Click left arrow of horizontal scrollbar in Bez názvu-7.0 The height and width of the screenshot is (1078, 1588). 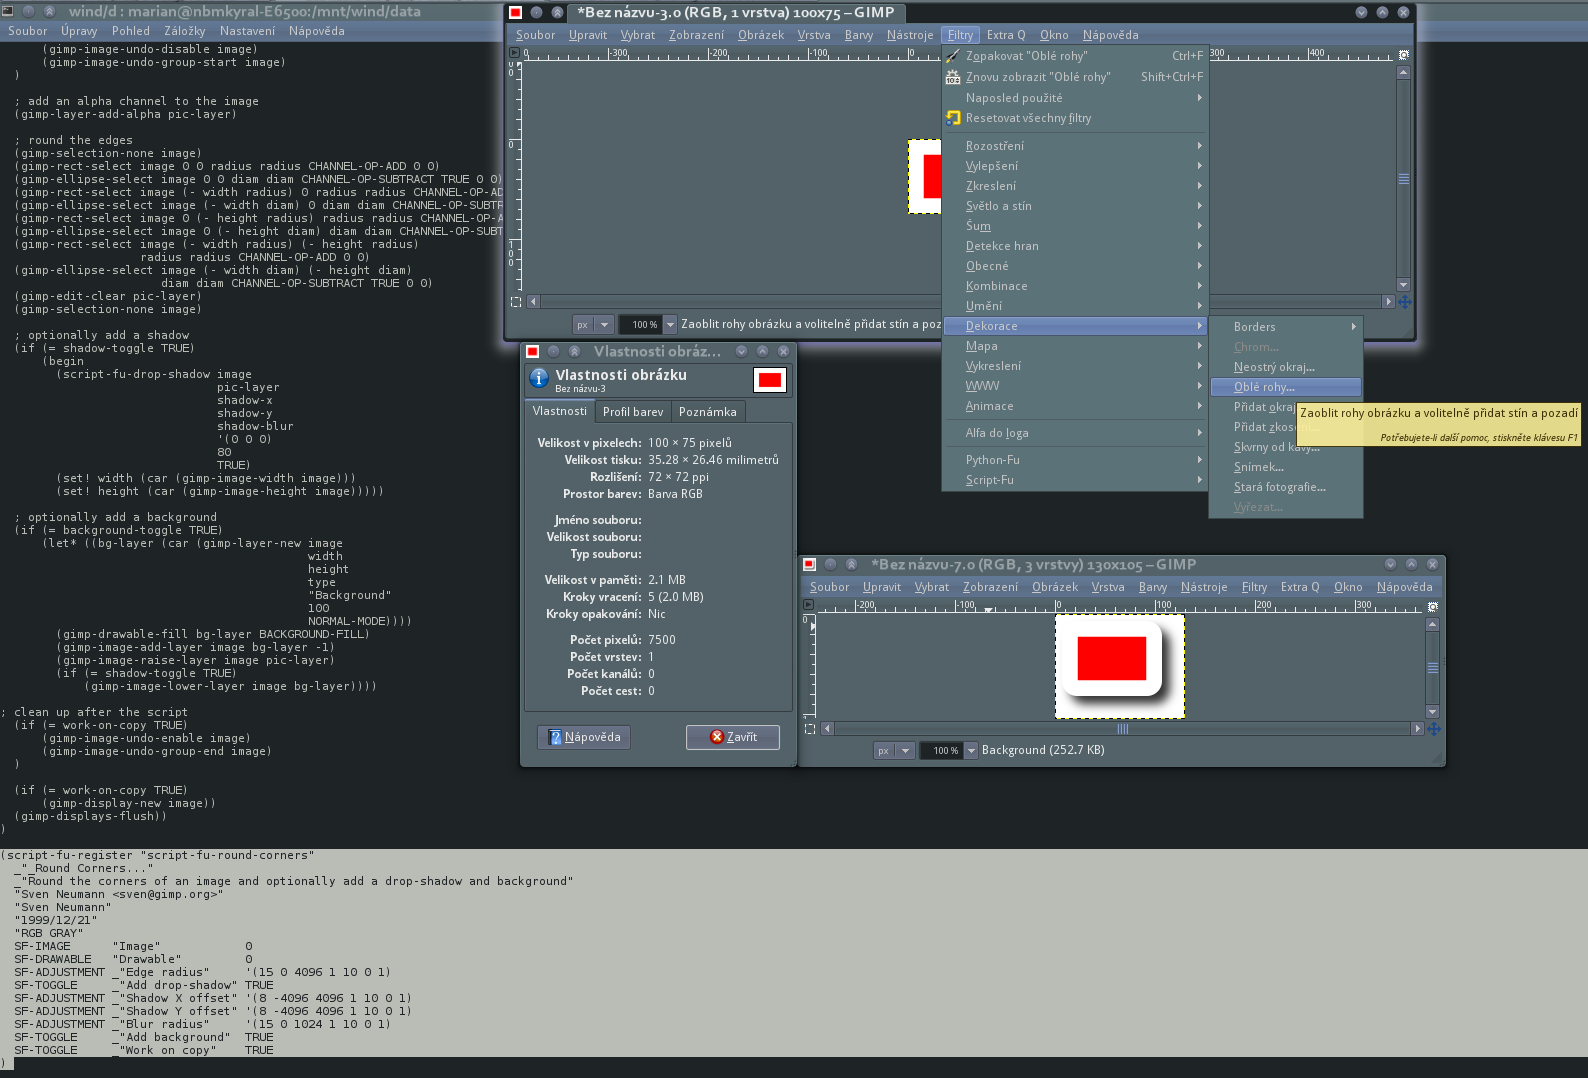(827, 729)
